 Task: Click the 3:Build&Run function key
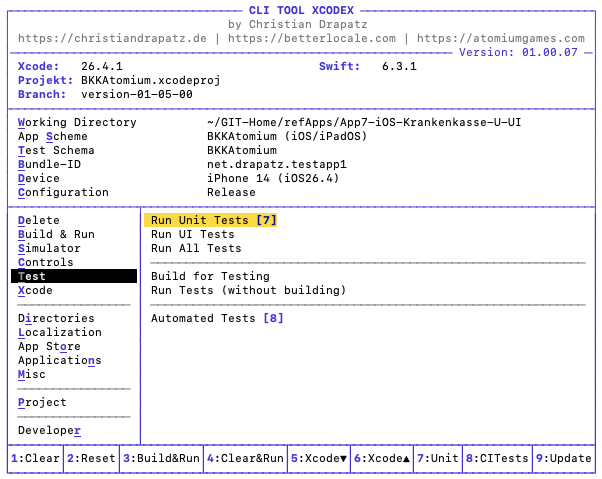(161, 458)
